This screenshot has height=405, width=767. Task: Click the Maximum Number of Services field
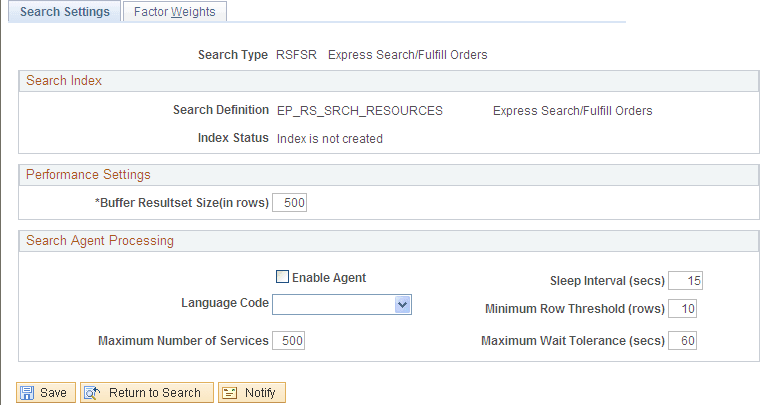point(289,340)
